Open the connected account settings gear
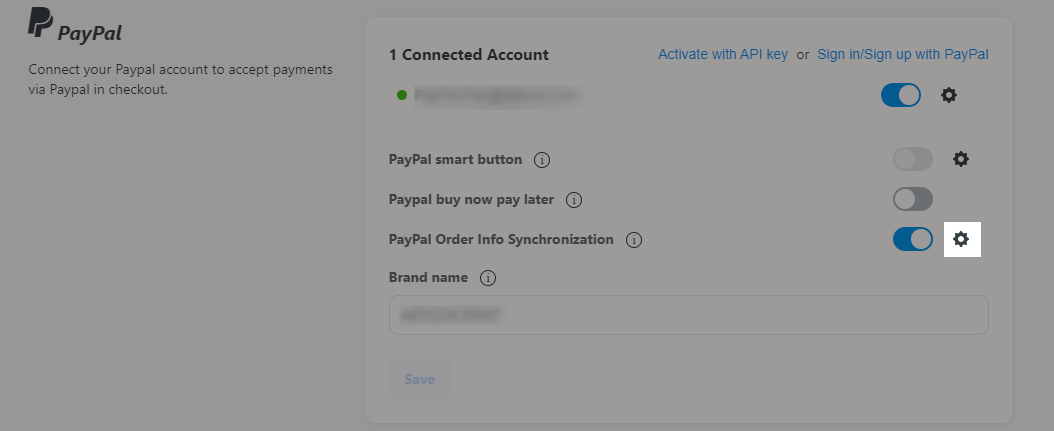Image resolution: width=1054 pixels, height=431 pixels. [948, 95]
